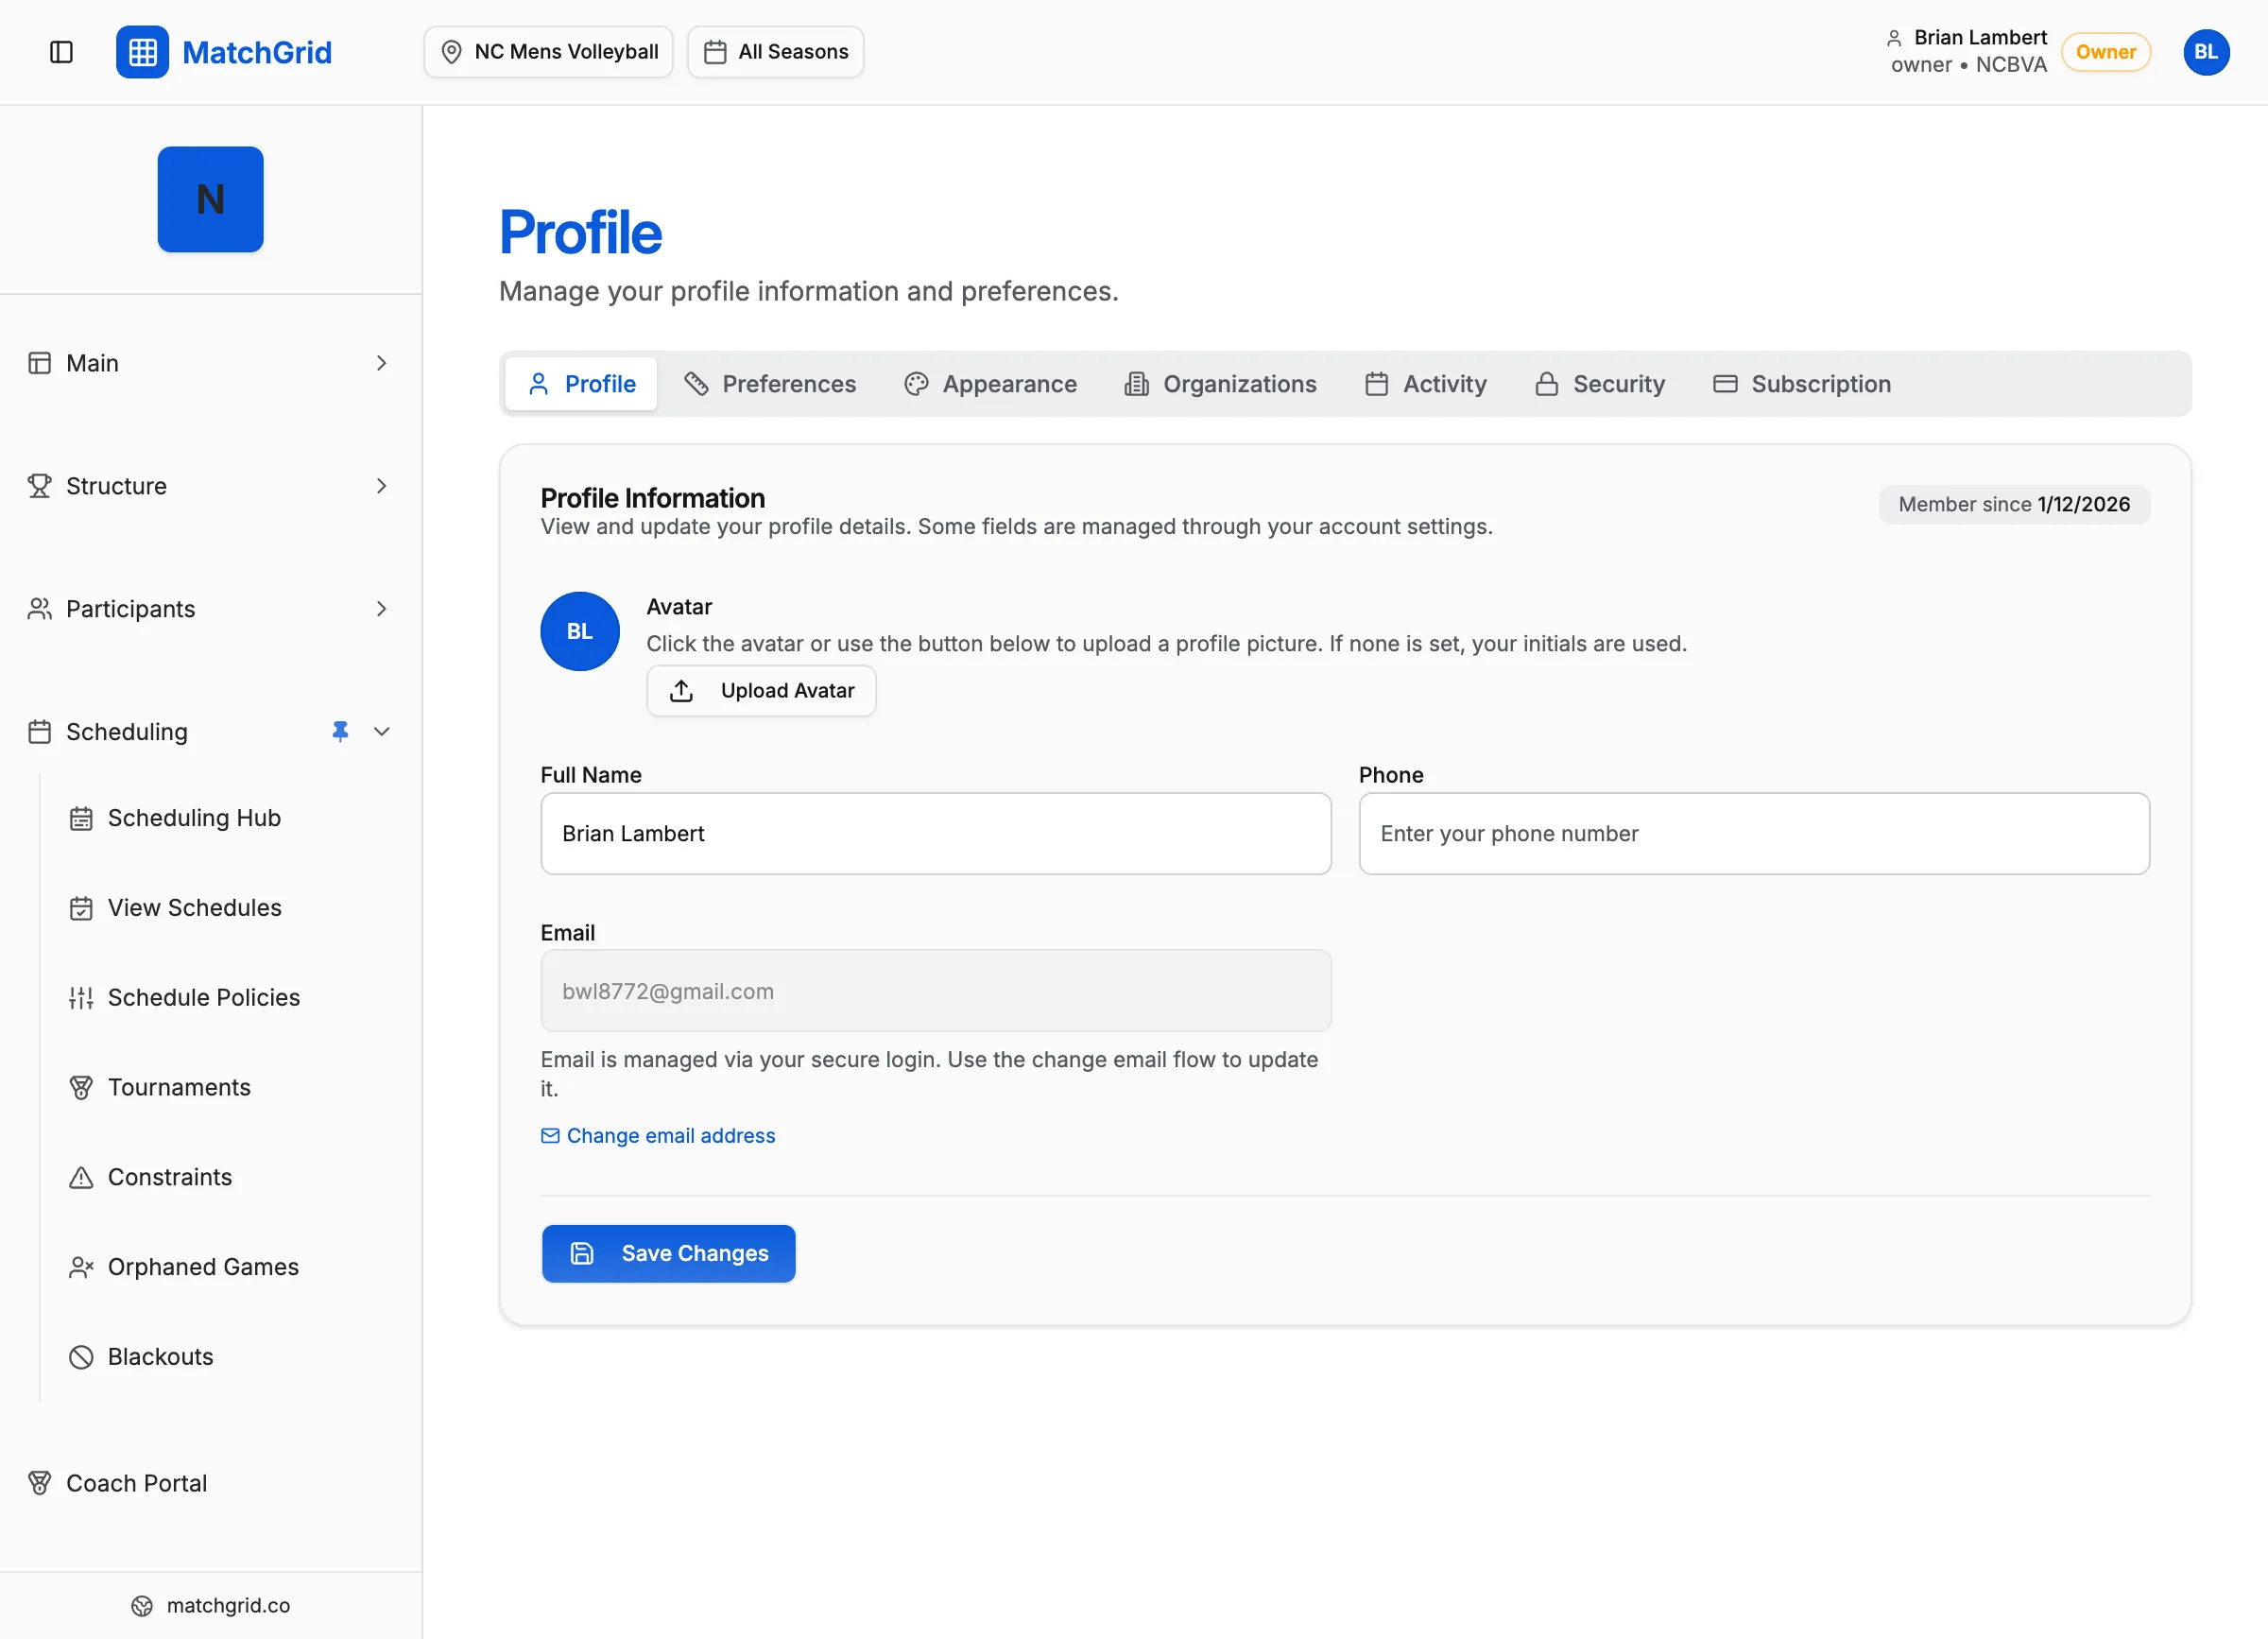Open the Scheduling Hub via its calendar icon
2268x1639 pixels.
coord(81,817)
